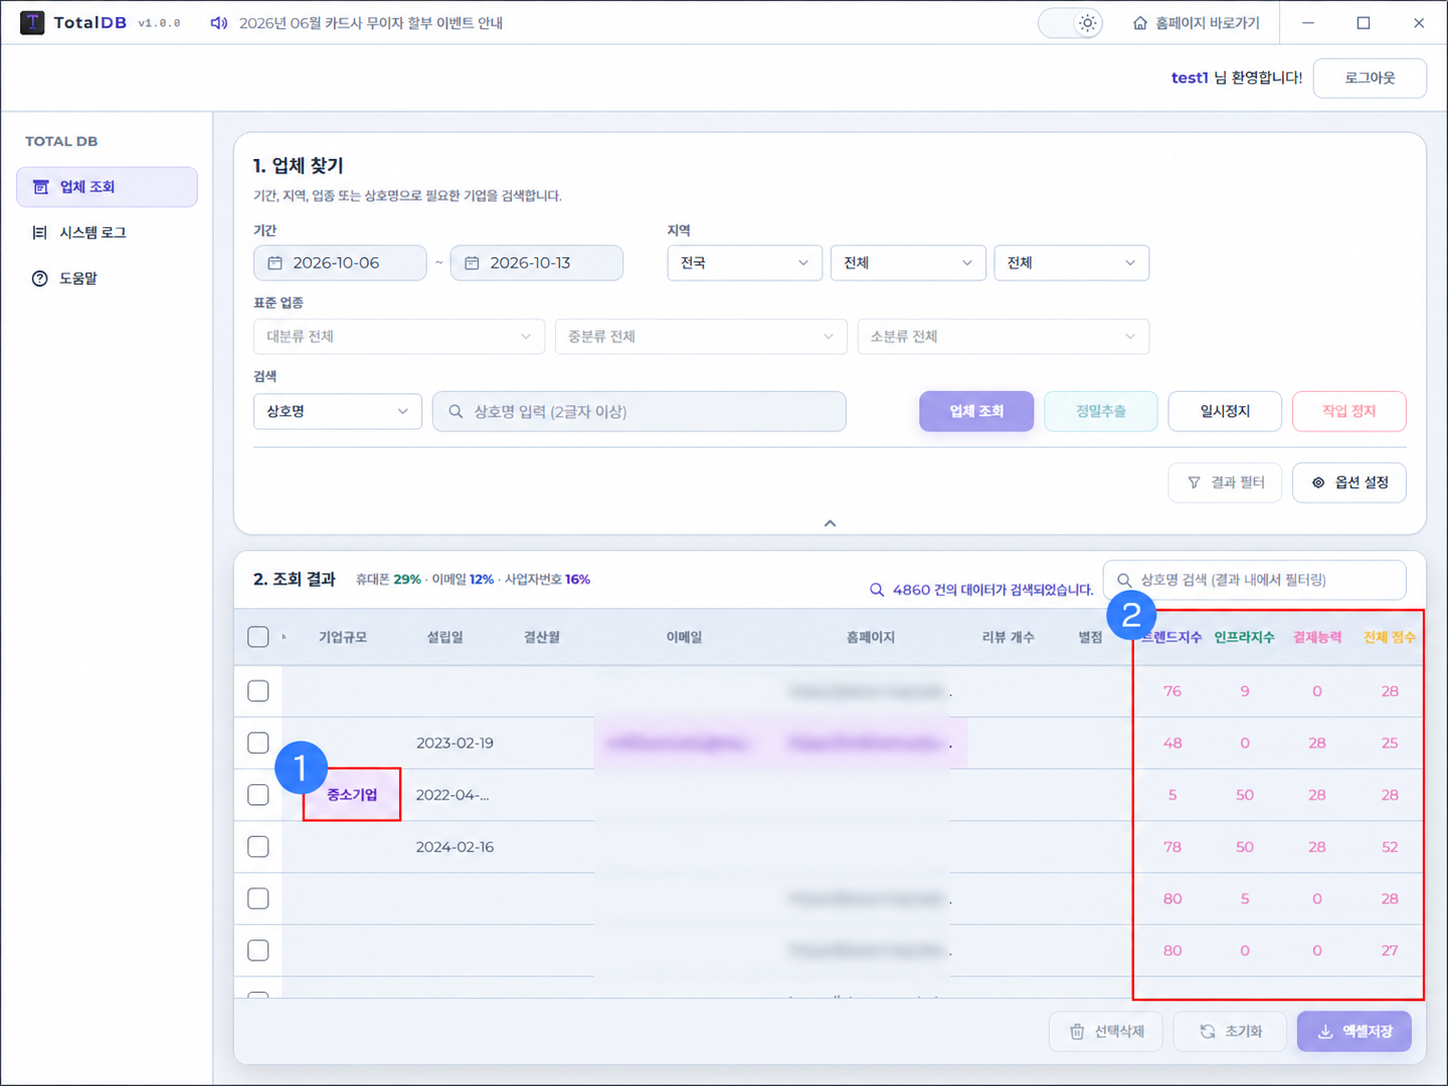This screenshot has height=1086, width=1448.
Task: Expand 중분류 전체 category dropdown
Action: point(701,337)
